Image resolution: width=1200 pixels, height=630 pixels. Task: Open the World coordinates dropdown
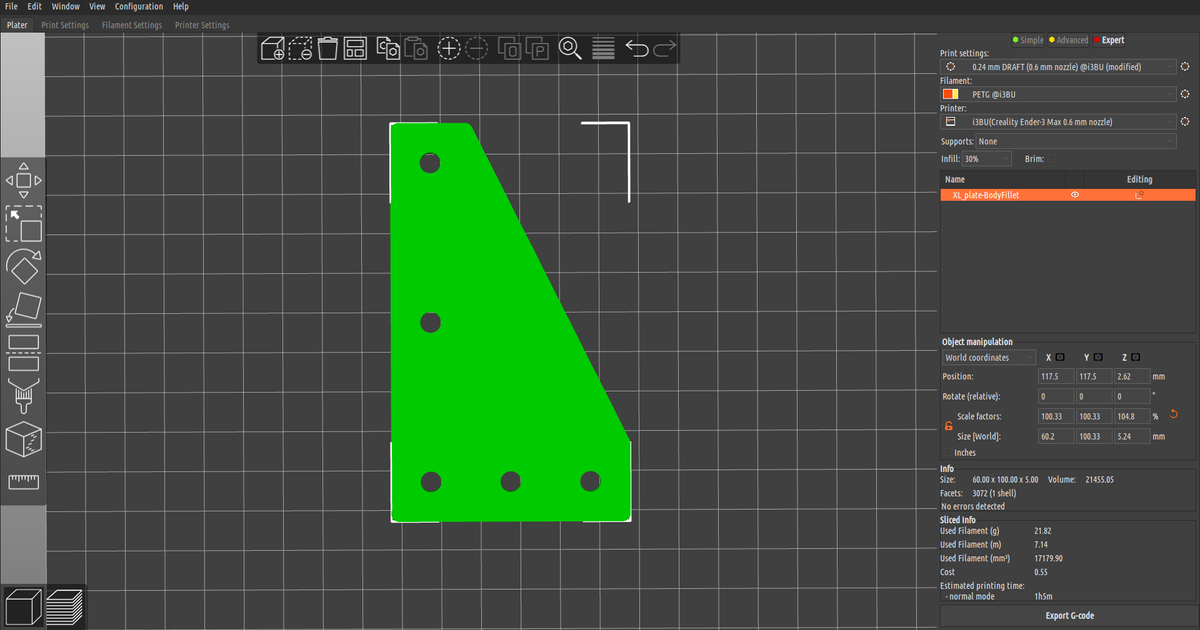coord(988,357)
